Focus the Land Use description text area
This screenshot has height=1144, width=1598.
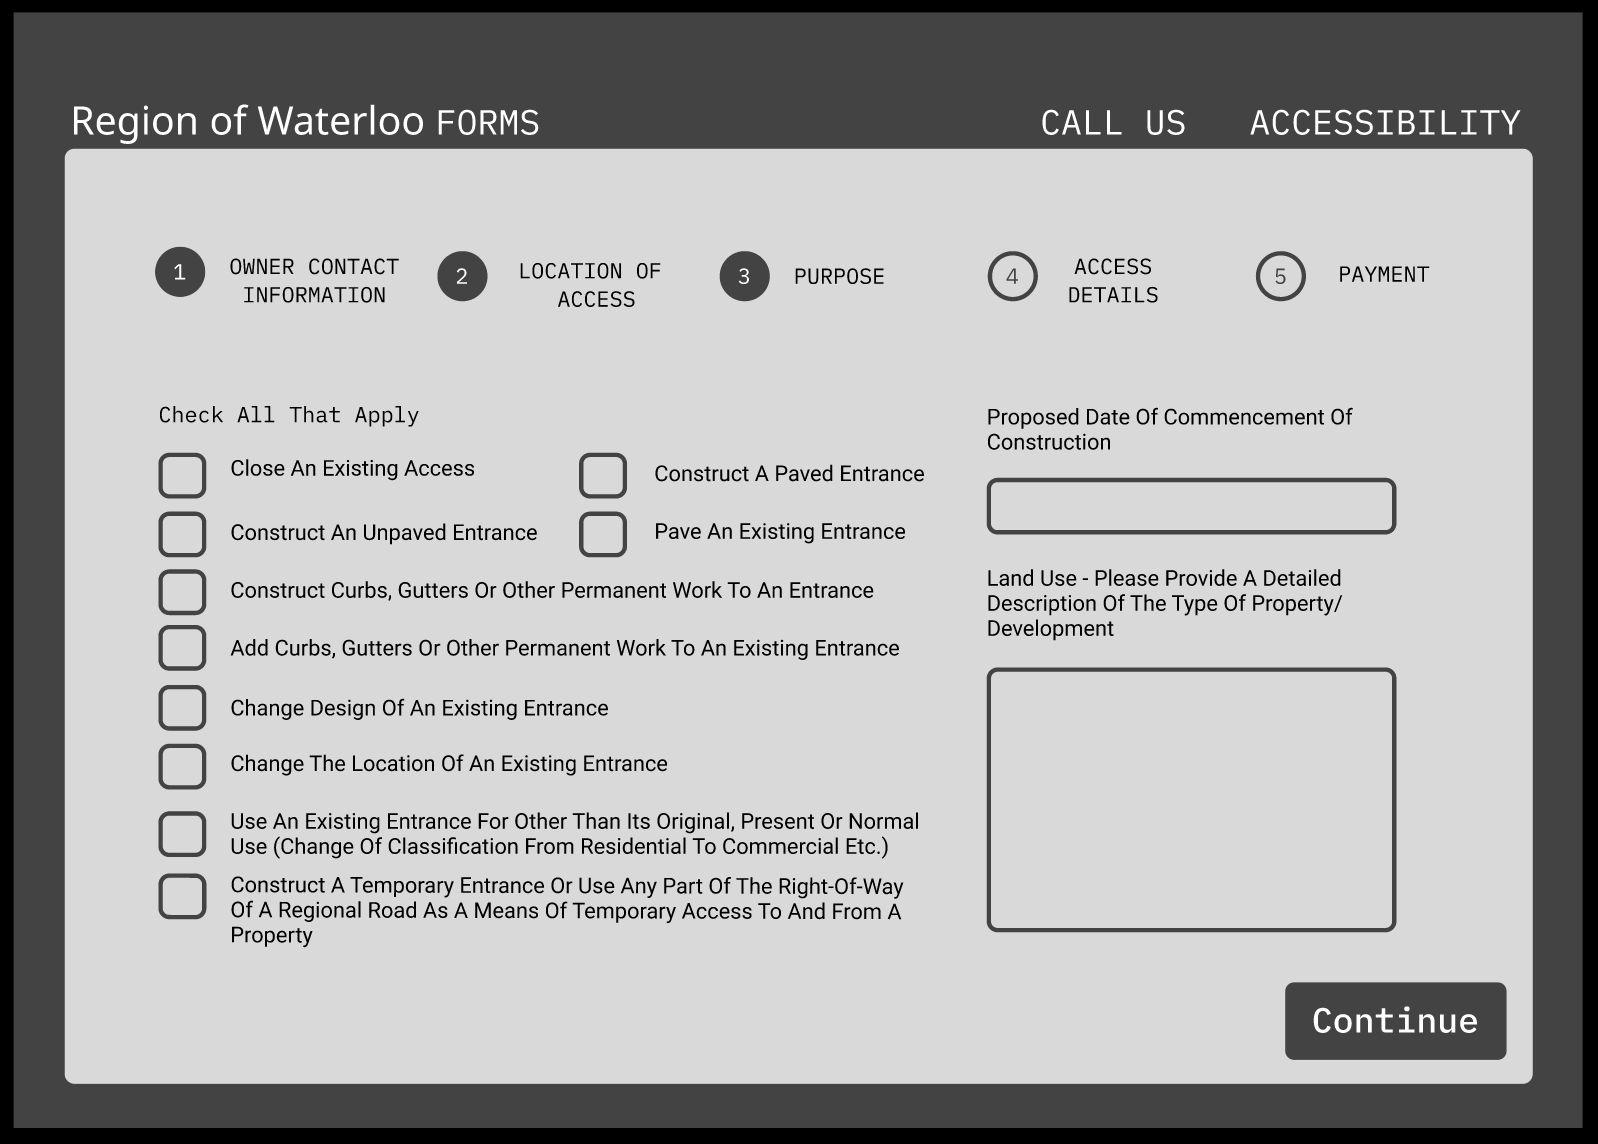tap(1190, 800)
